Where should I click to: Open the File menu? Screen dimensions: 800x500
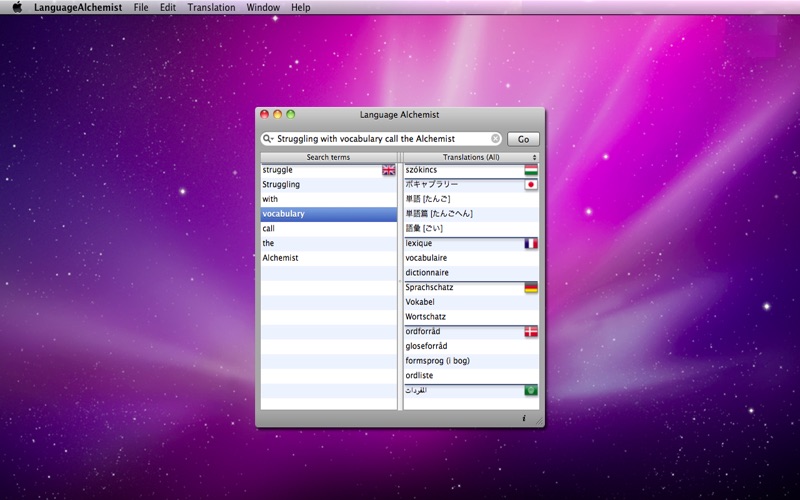141,7
